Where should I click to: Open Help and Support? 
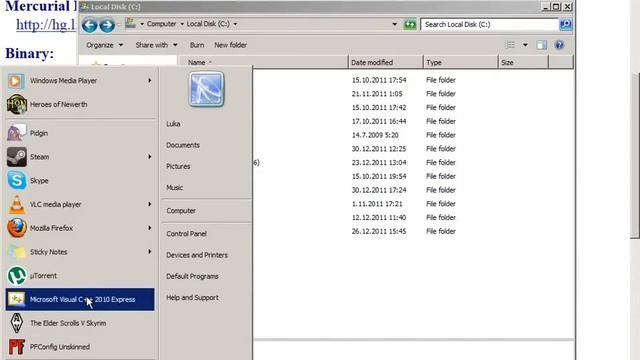coord(192,298)
